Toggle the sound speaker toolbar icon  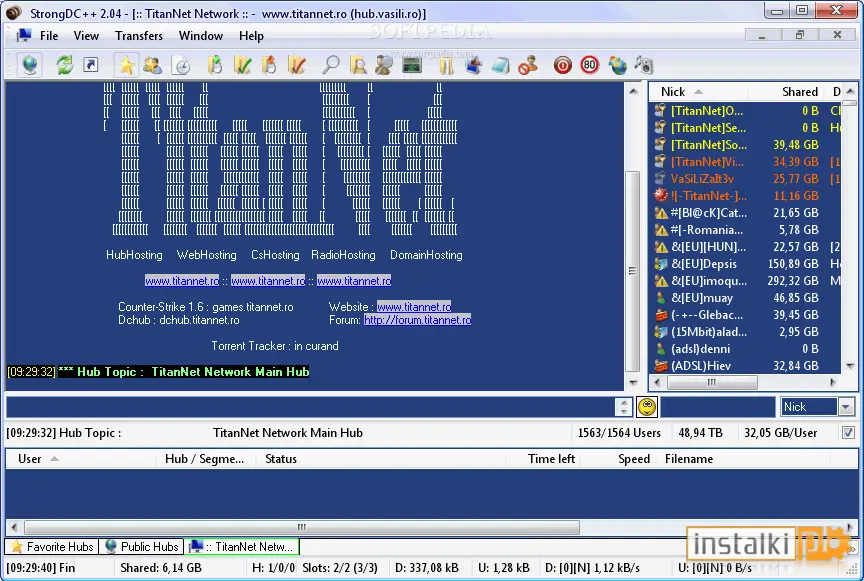pyautogui.click(x=644, y=65)
